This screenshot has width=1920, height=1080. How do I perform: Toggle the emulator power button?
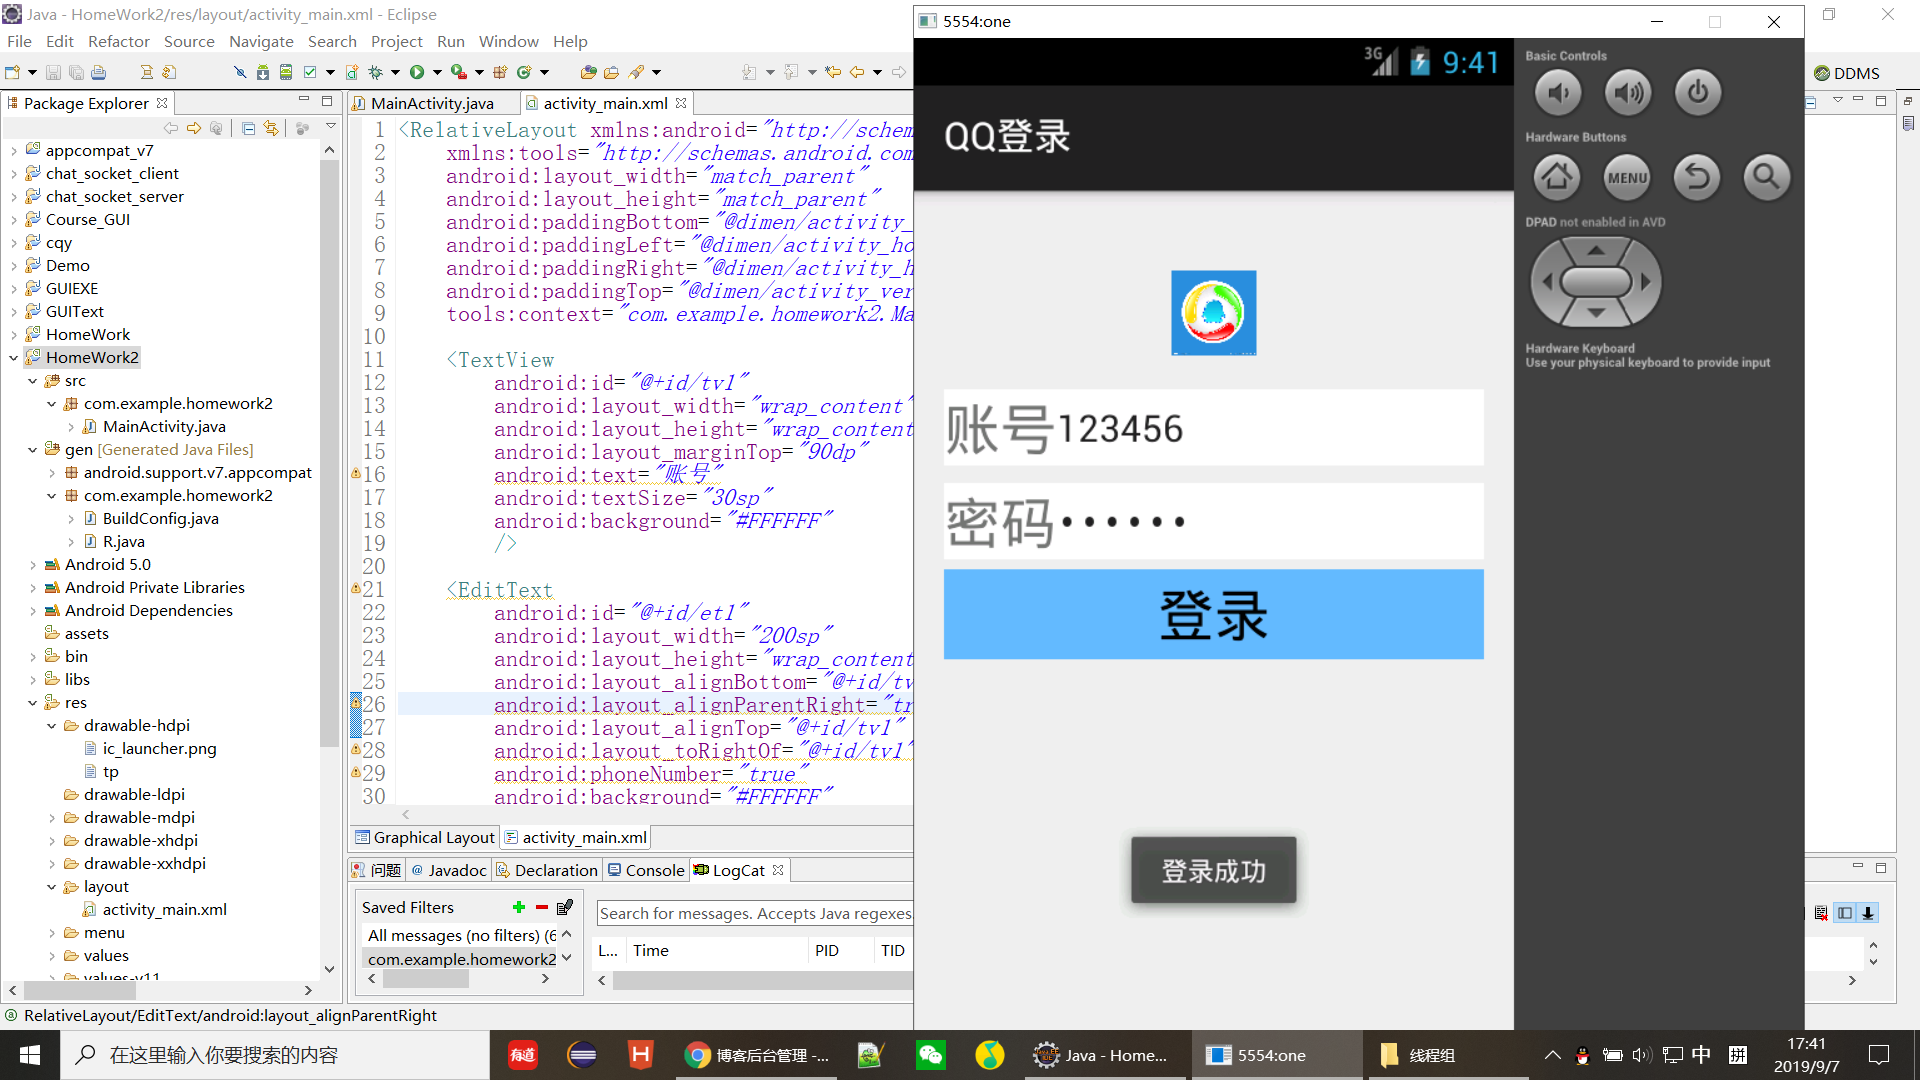point(1697,93)
